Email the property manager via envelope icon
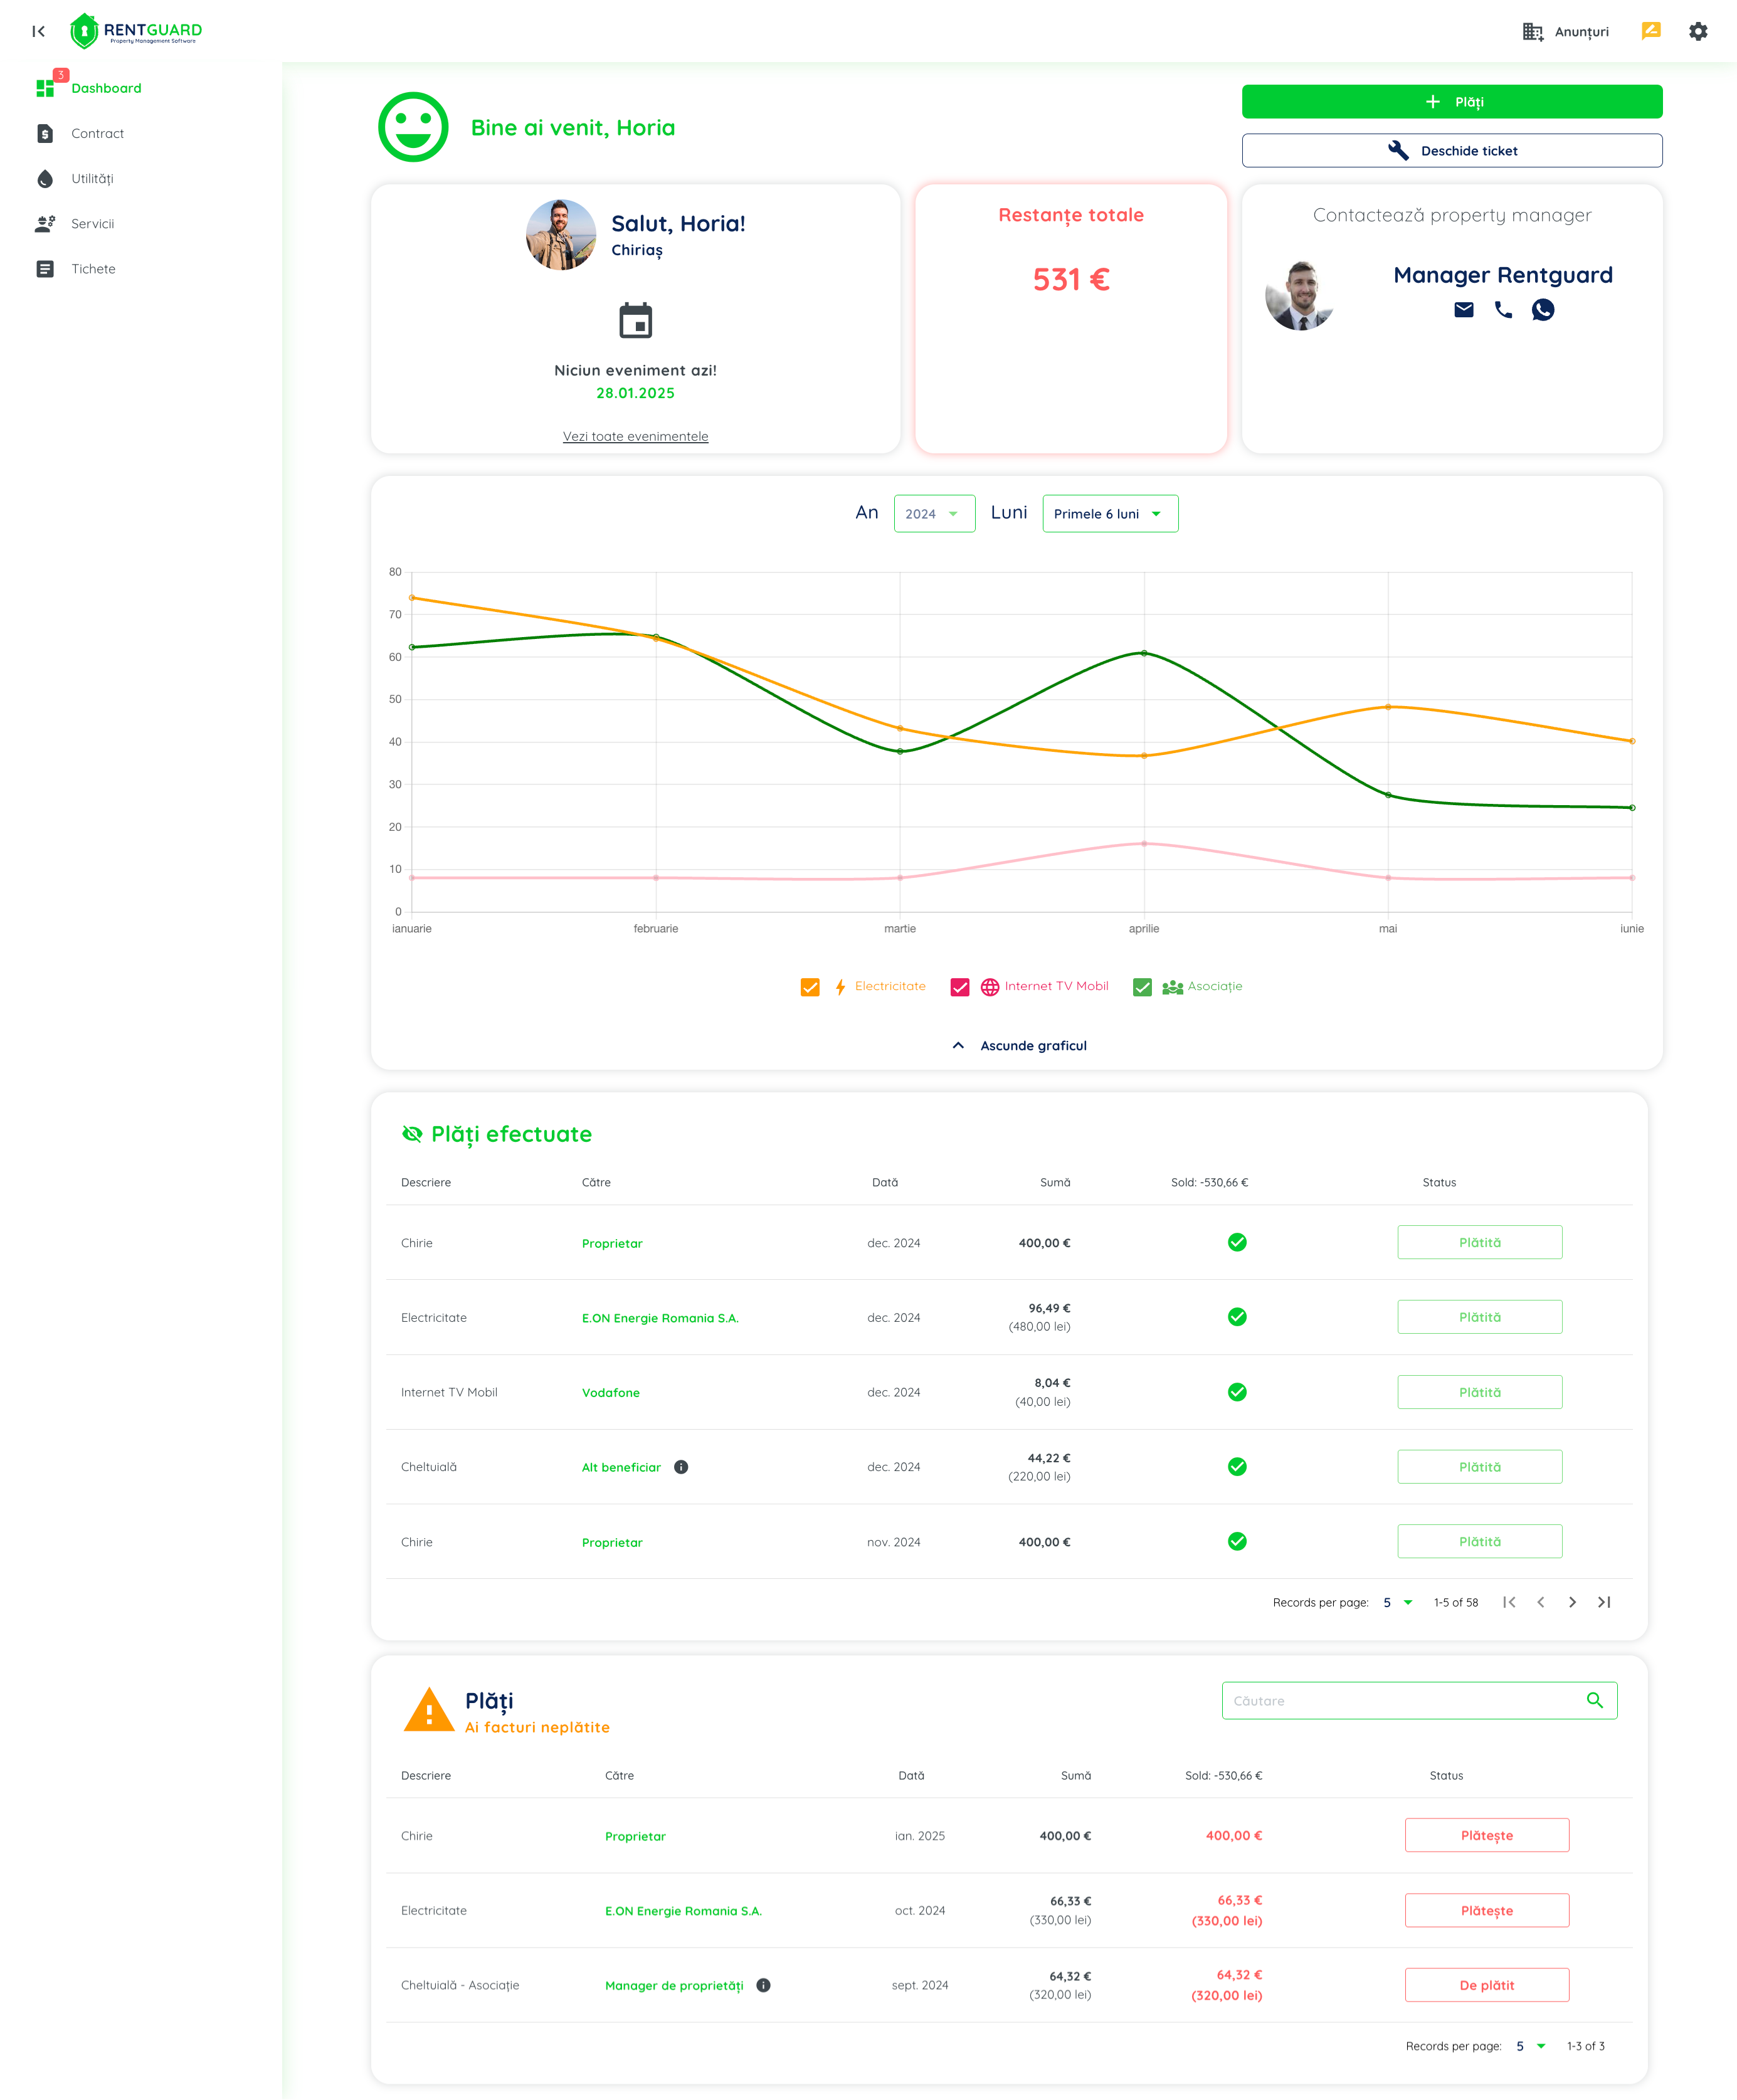 click(x=1463, y=310)
